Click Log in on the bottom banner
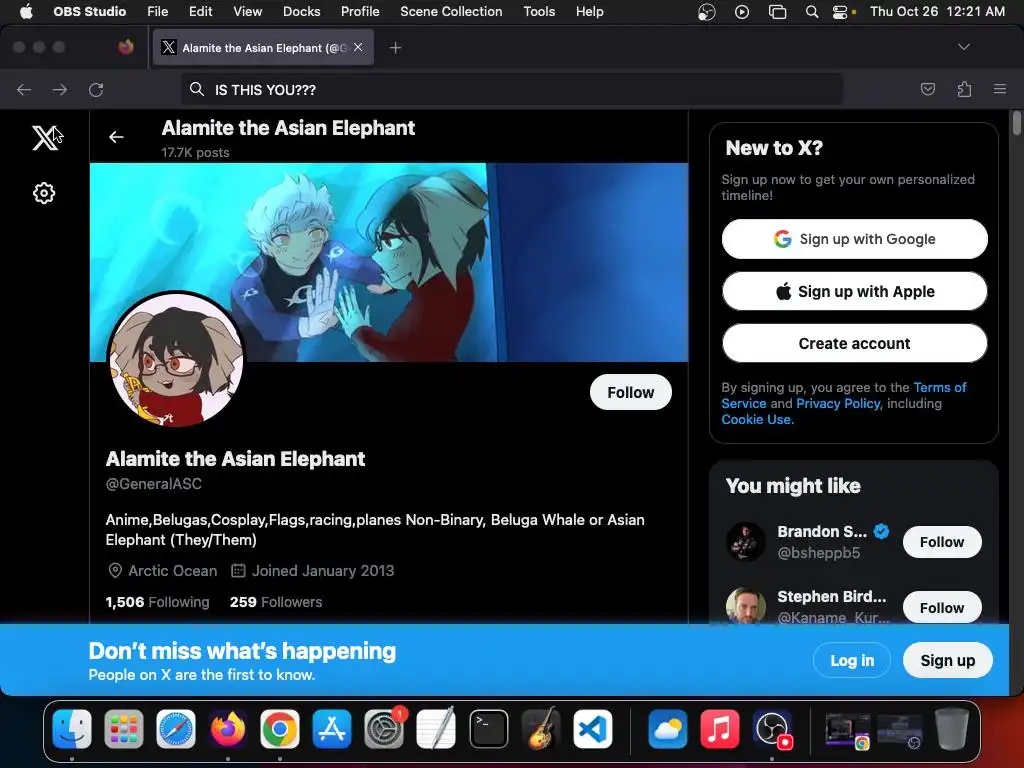The image size is (1024, 768). click(x=852, y=660)
